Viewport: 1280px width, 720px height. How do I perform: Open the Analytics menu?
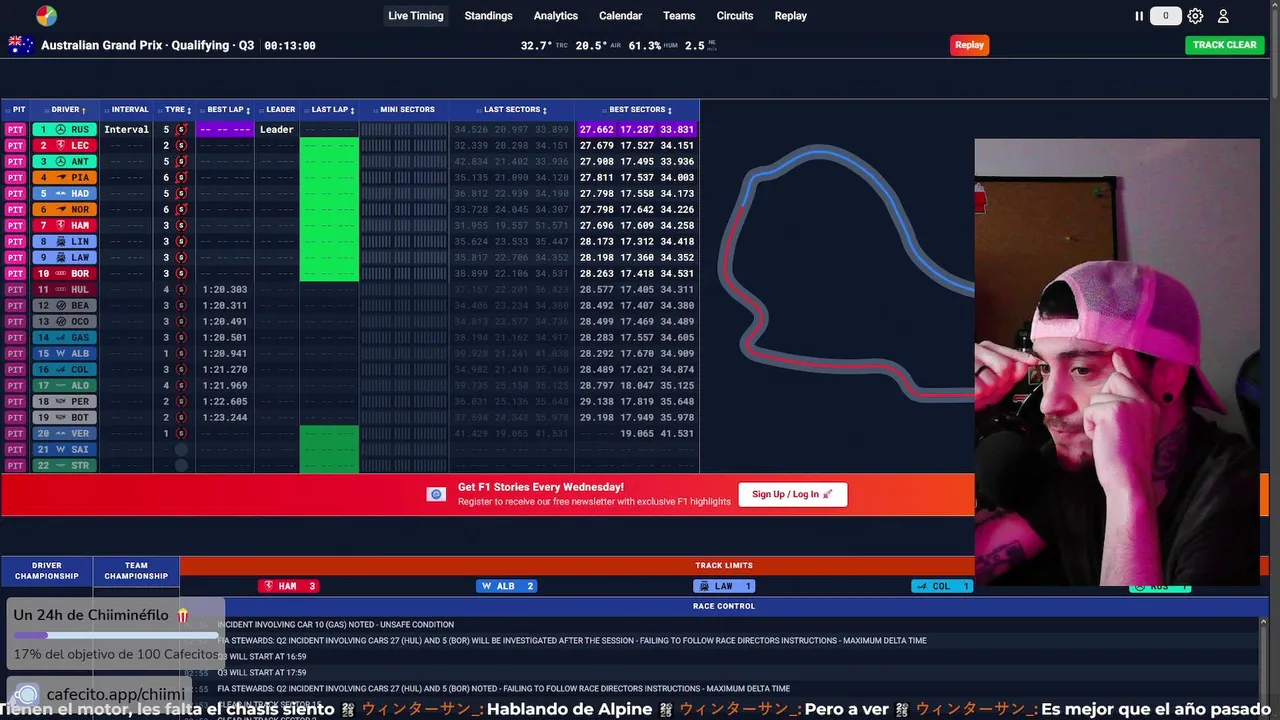556,16
